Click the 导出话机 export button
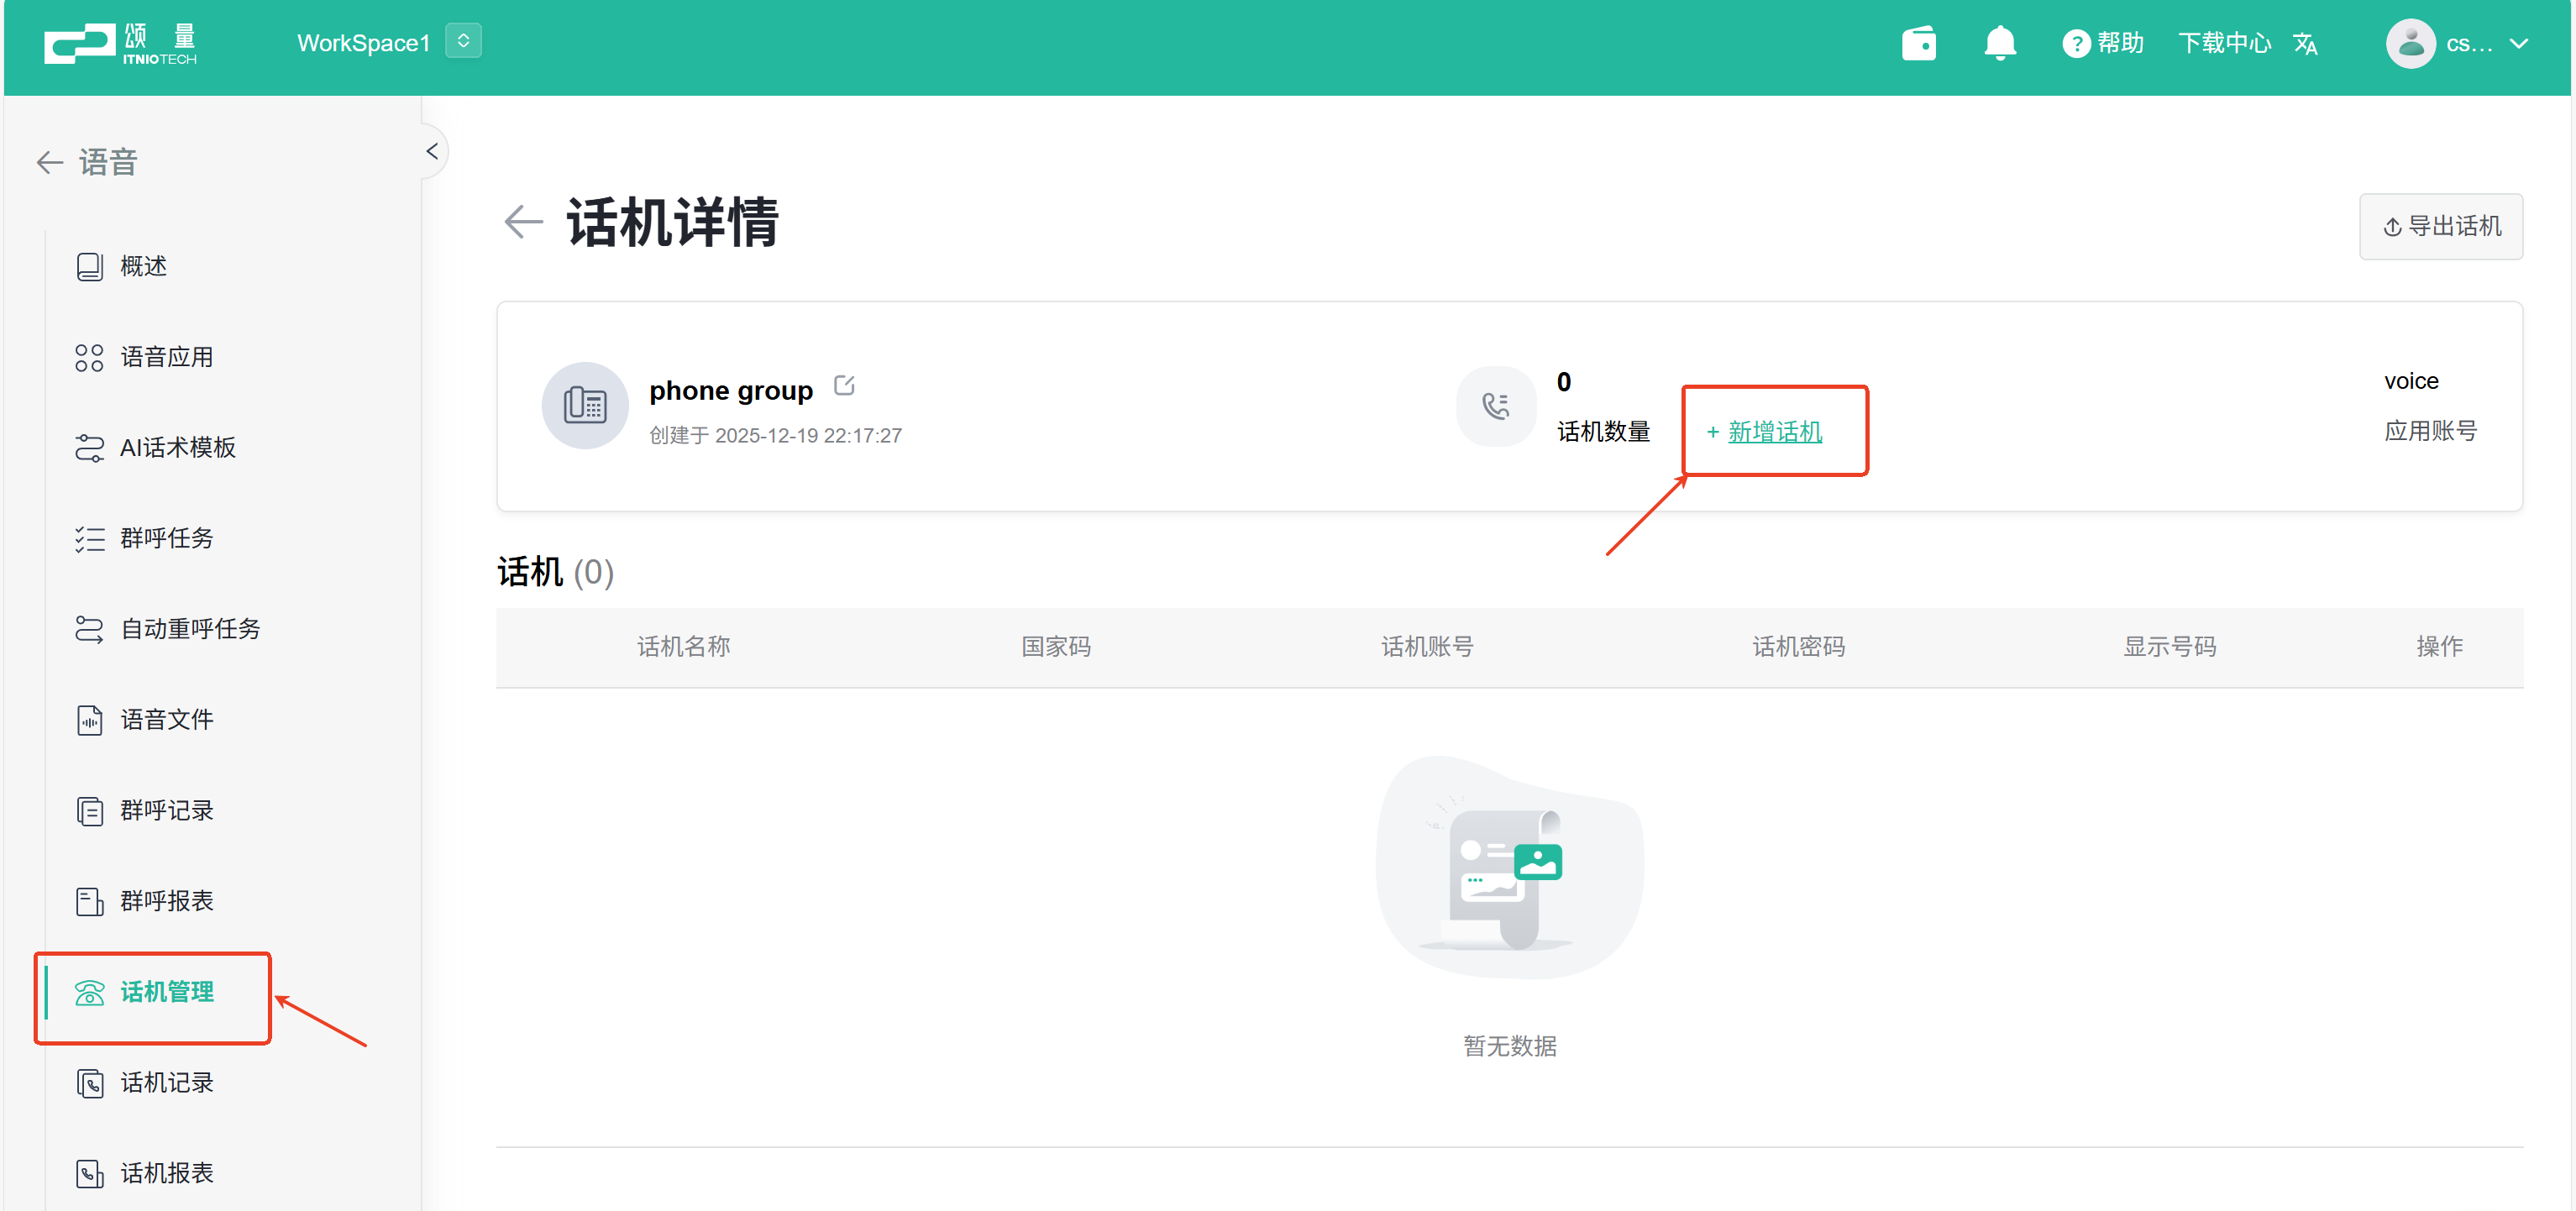2576x1211 pixels. (x=2440, y=226)
